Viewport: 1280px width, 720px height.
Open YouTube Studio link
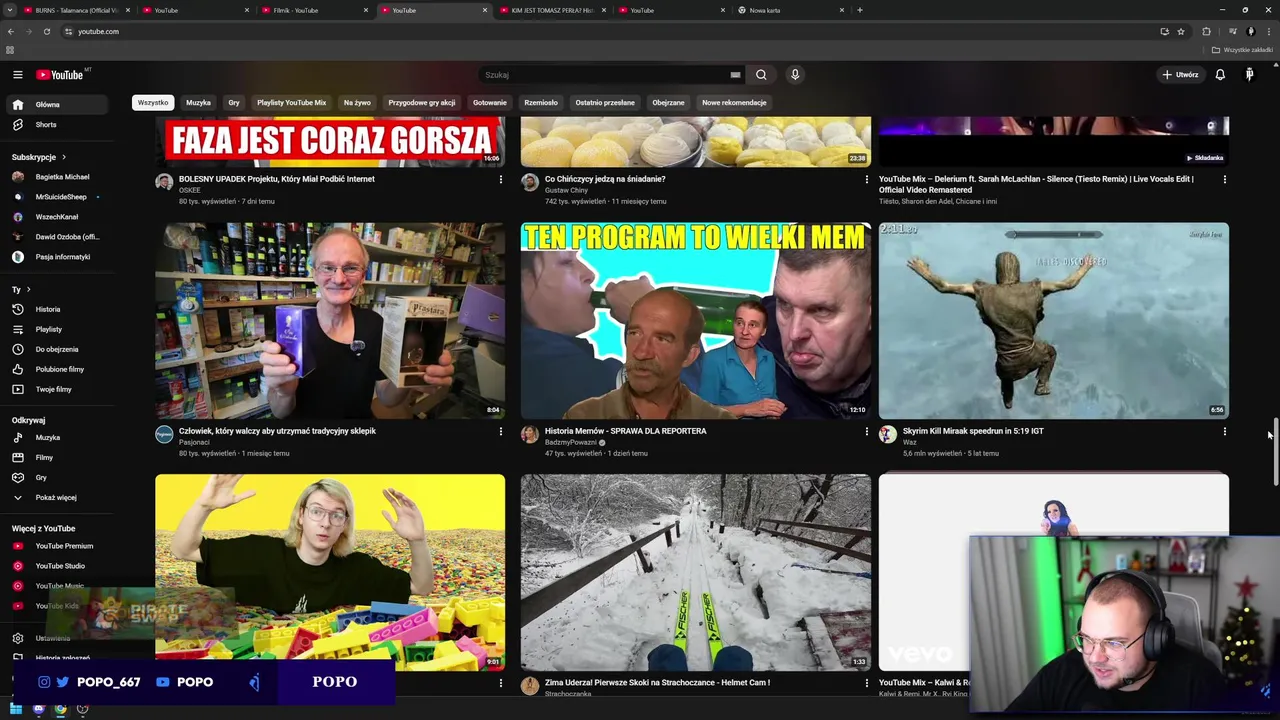point(60,566)
